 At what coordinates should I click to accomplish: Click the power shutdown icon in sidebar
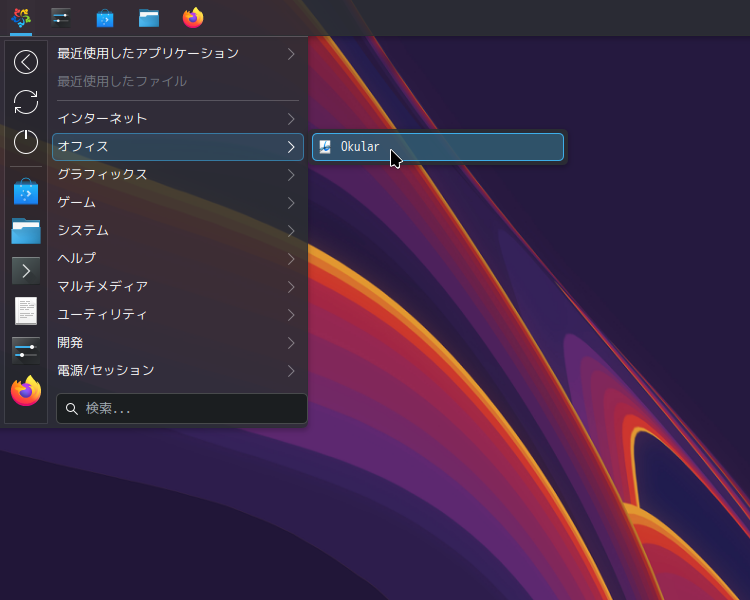(x=26, y=142)
